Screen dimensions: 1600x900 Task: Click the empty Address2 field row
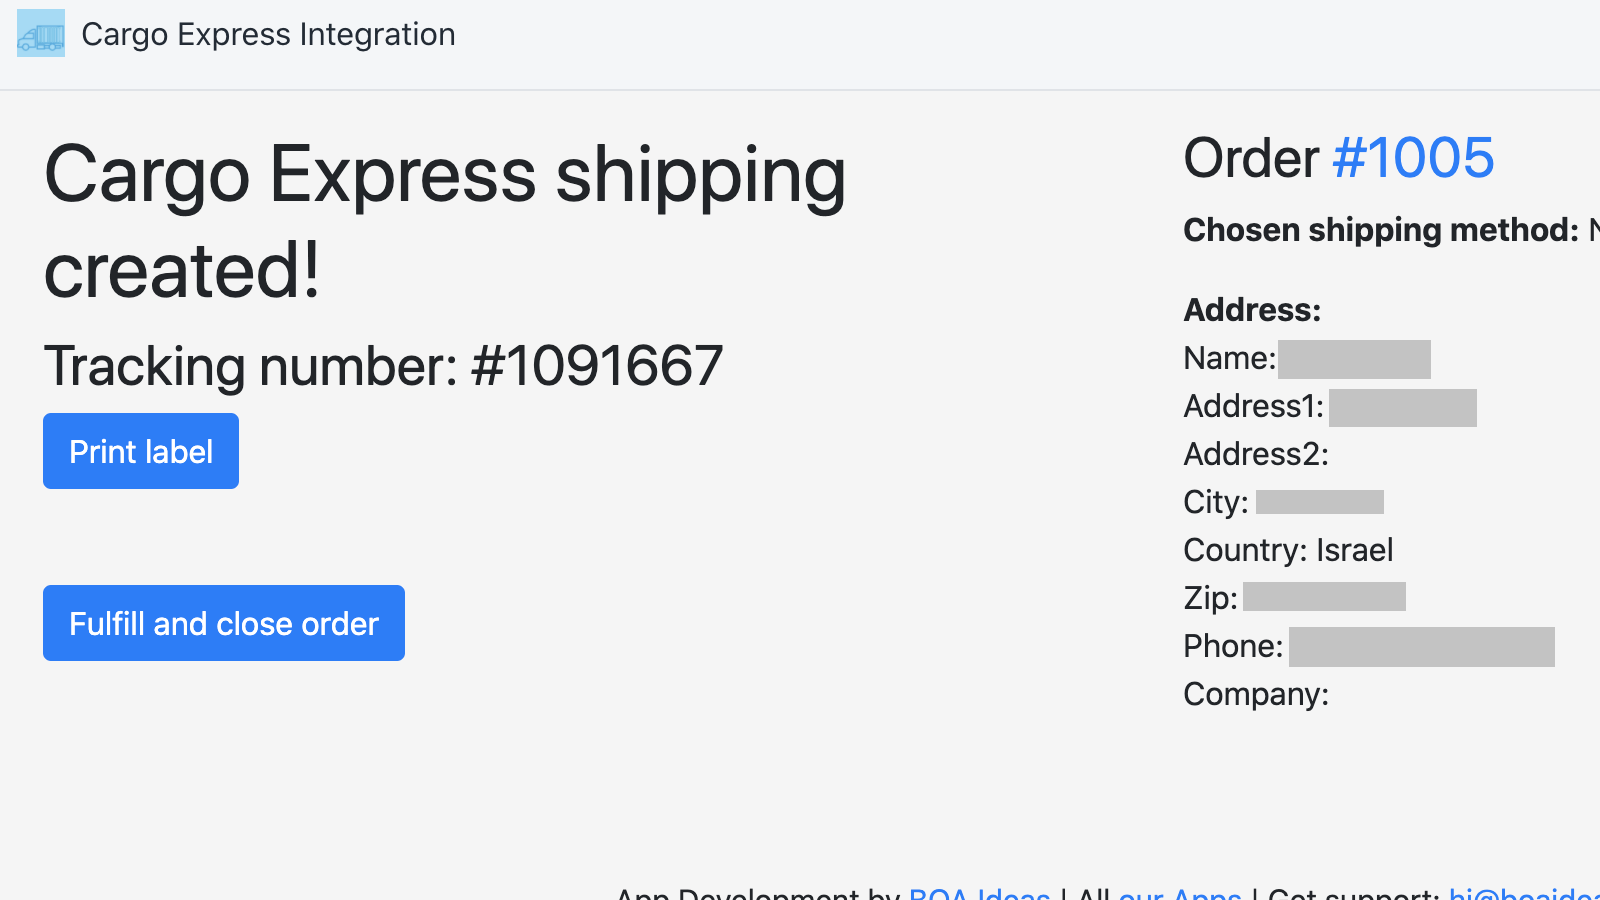pos(1256,454)
